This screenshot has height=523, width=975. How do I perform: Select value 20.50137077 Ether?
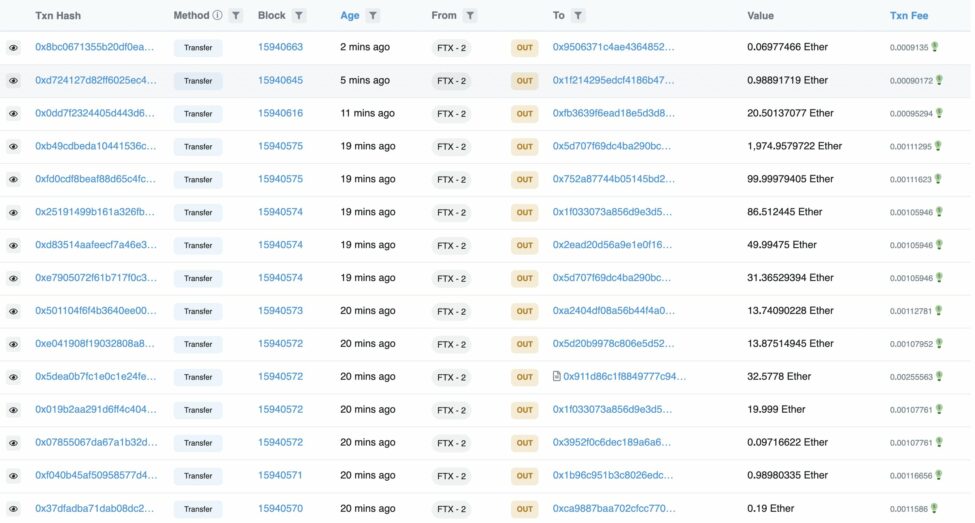(x=790, y=113)
